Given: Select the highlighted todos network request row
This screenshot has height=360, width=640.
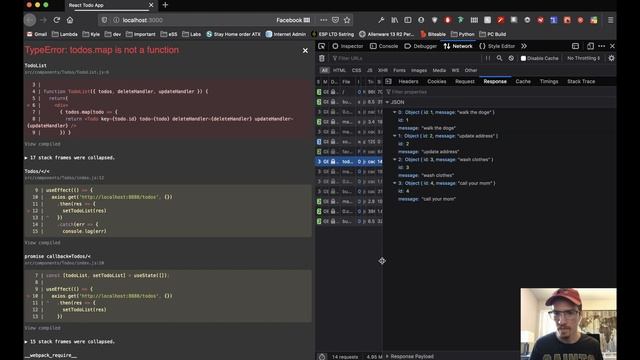Looking at the screenshot, I should click(x=349, y=162).
